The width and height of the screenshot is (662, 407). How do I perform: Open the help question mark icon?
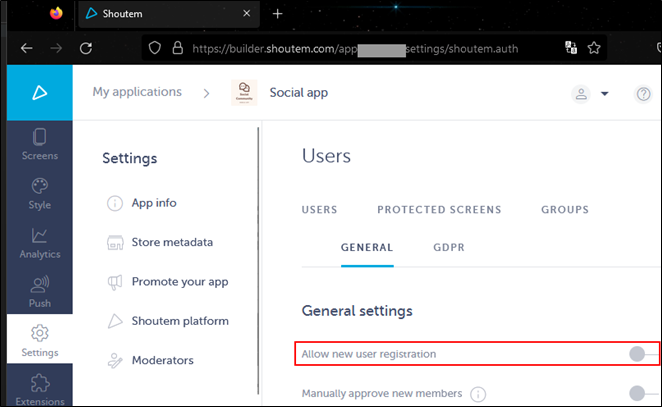click(643, 94)
